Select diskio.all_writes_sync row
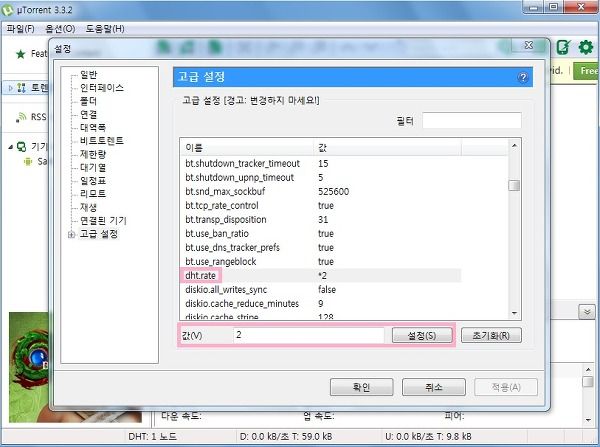This screenshot has width=600, height=447. 320,290
